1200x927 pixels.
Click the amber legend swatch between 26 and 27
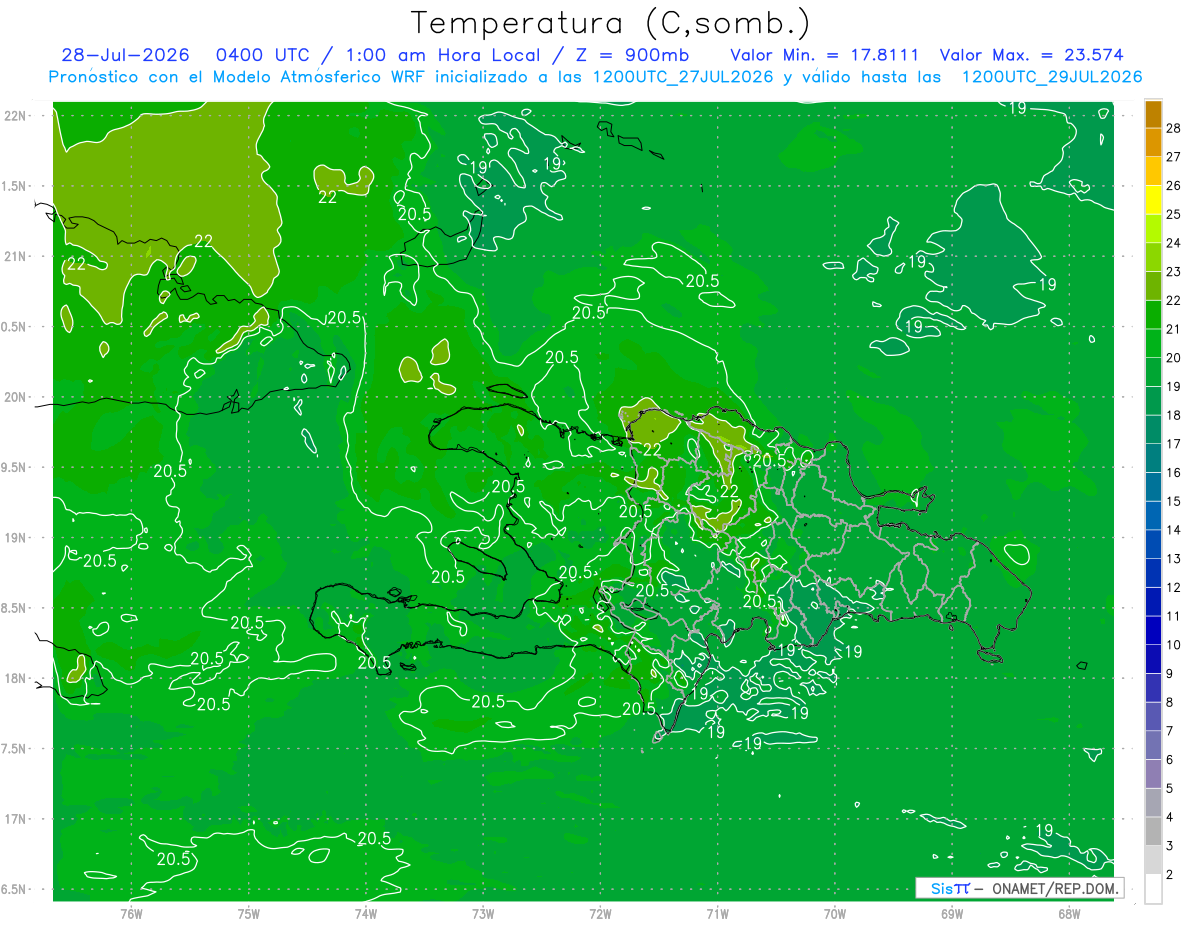[x=1153, y=171]
